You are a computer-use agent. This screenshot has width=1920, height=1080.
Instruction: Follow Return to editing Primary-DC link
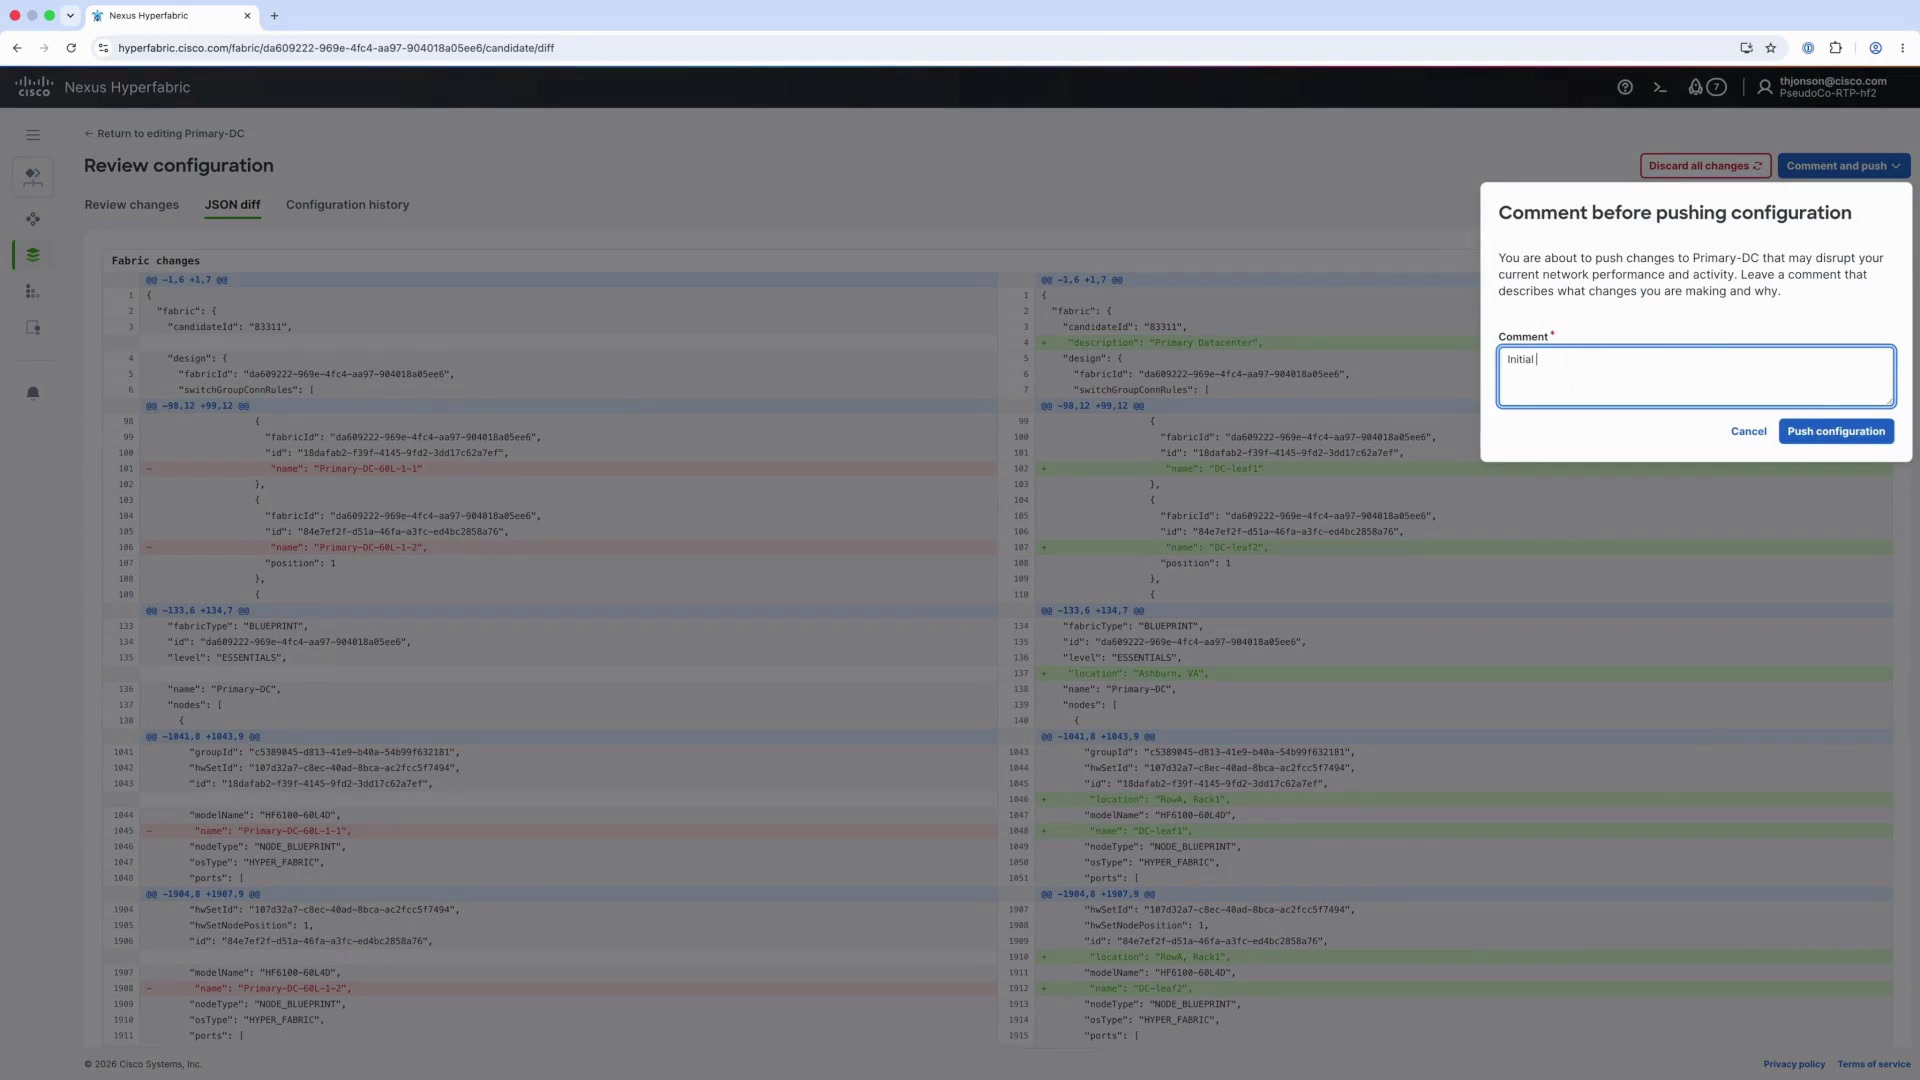(x=165, y=134)
